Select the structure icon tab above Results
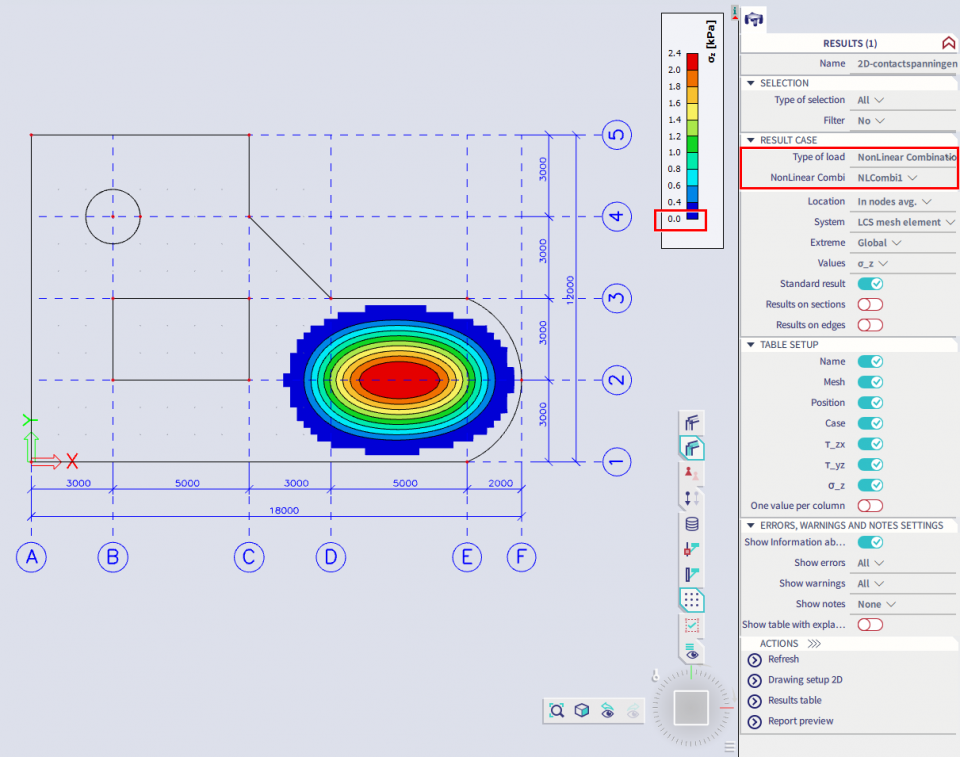 [x=755, y=18]
